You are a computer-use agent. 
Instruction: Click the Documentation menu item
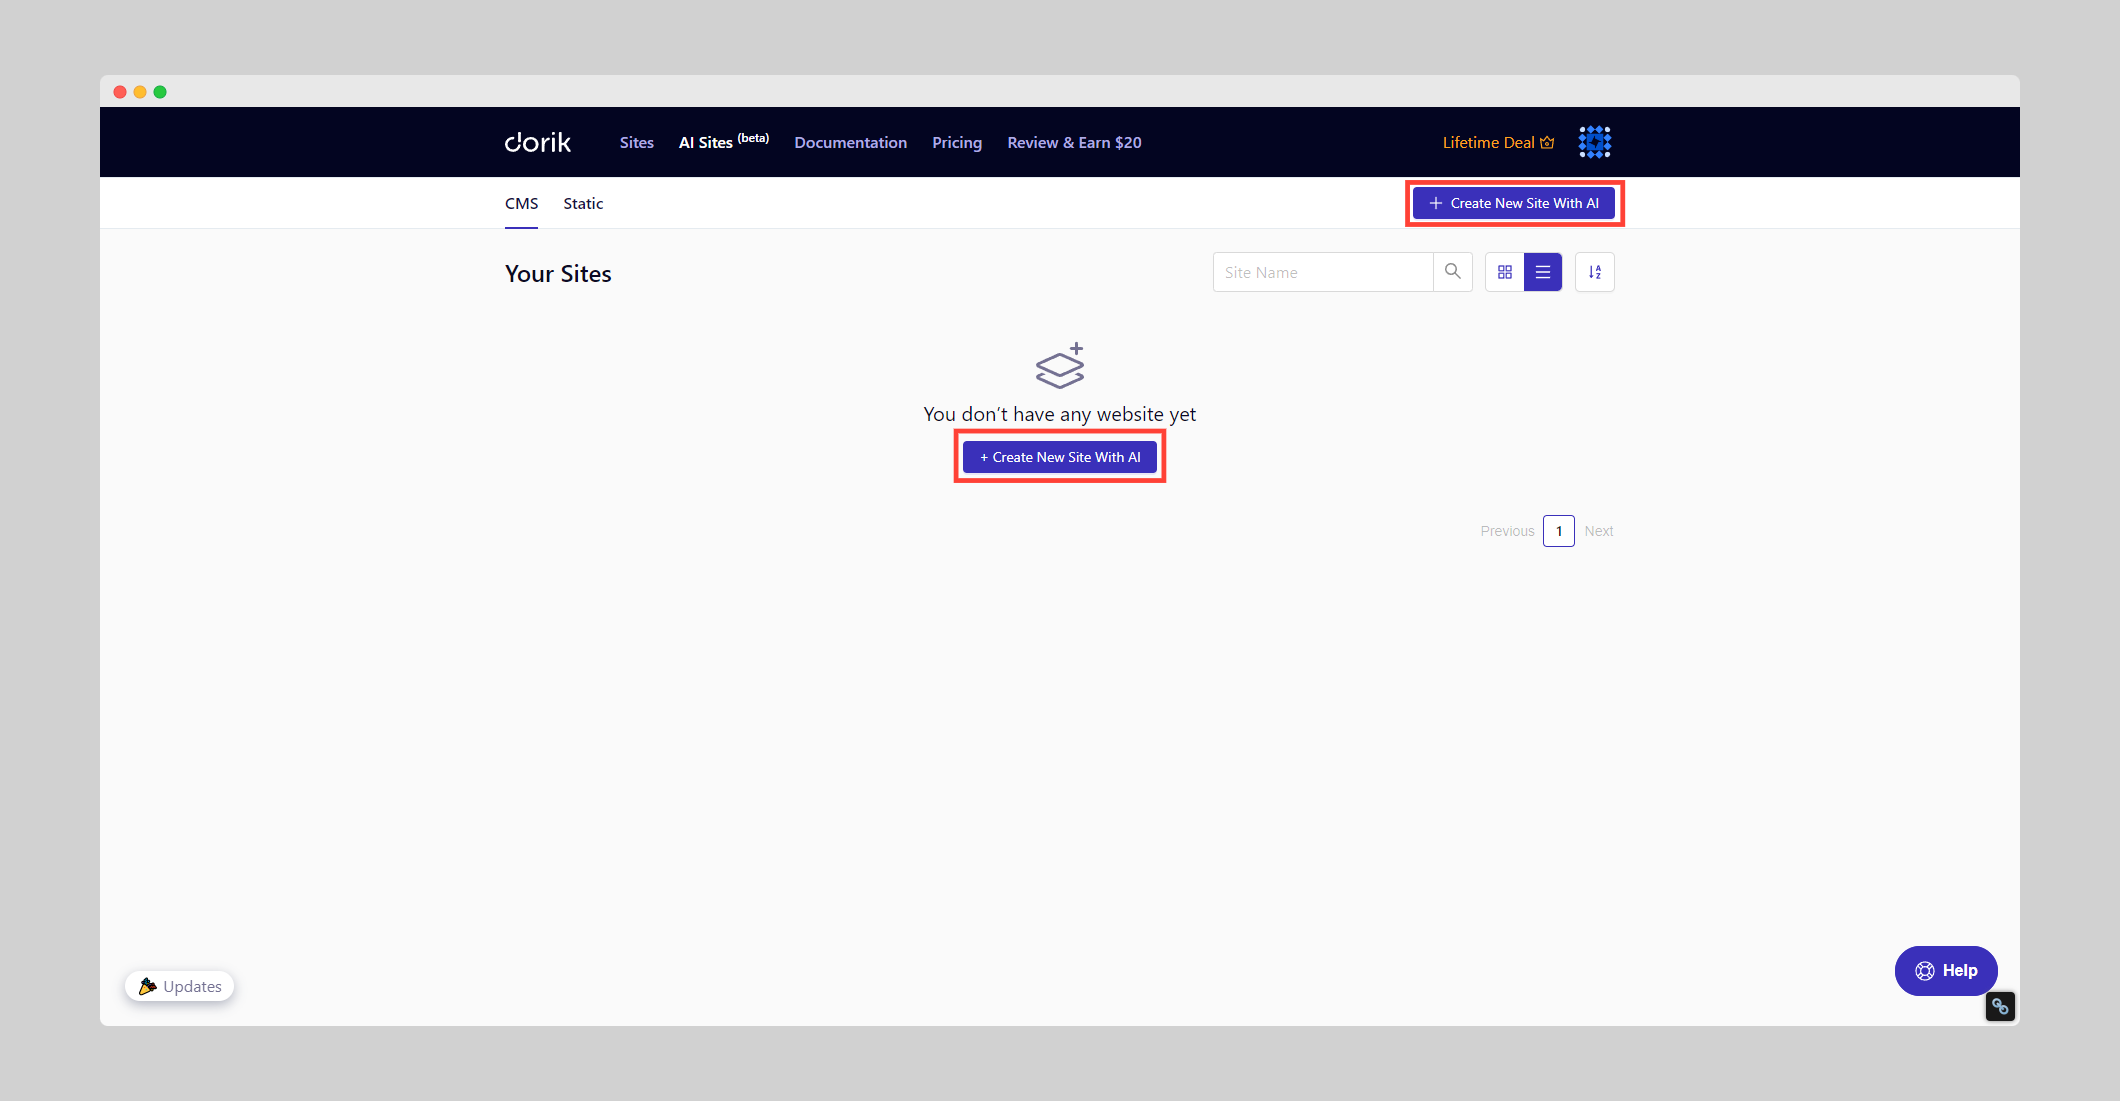(x=850, y=142)
